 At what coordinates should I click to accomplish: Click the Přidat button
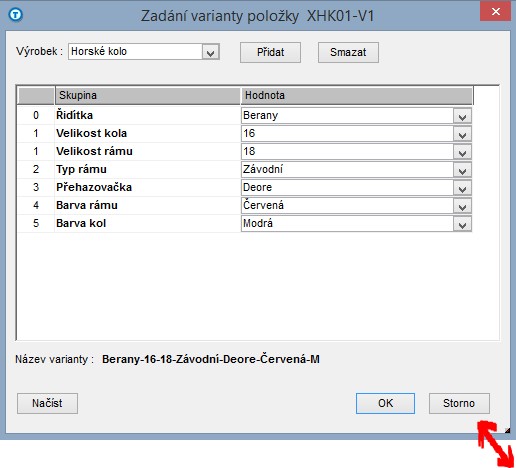point(270,52)
